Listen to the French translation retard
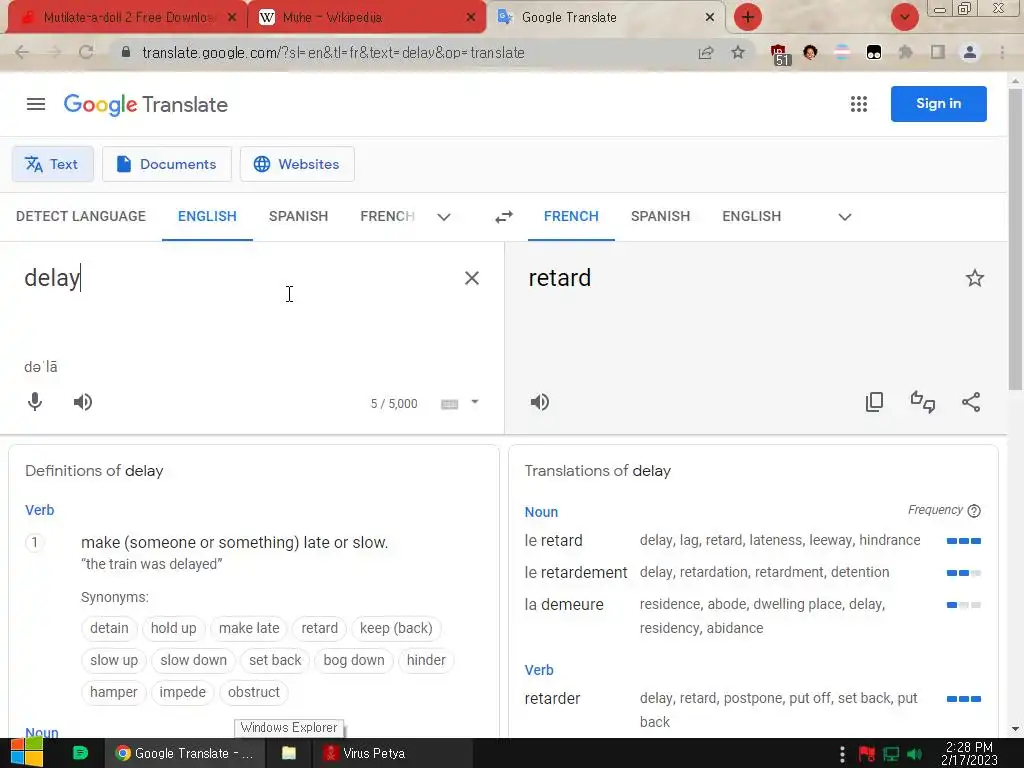The image size is (1024, 768). (539, 402)
